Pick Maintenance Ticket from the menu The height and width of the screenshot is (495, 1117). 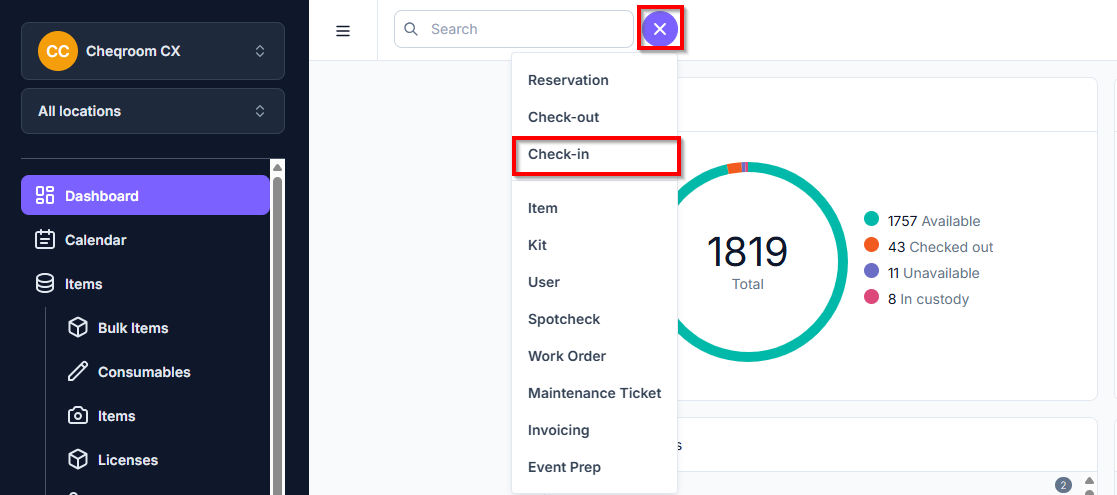tap(595, 393)
